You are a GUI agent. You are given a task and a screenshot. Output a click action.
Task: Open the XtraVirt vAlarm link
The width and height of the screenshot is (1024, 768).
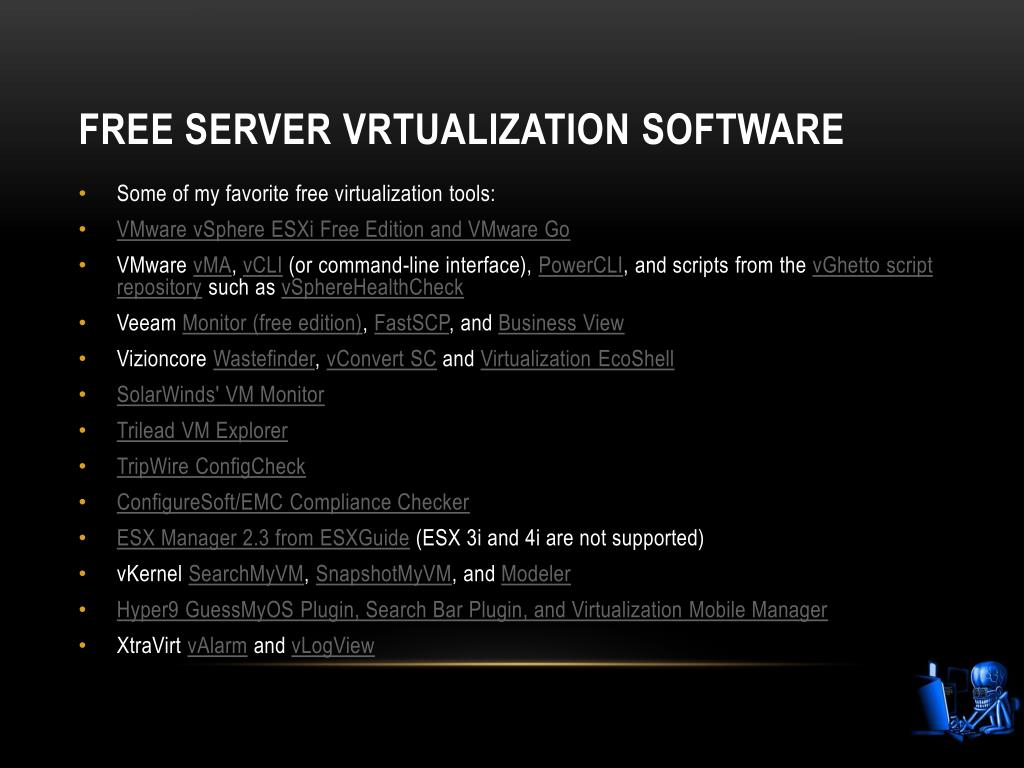click(217, 647)
